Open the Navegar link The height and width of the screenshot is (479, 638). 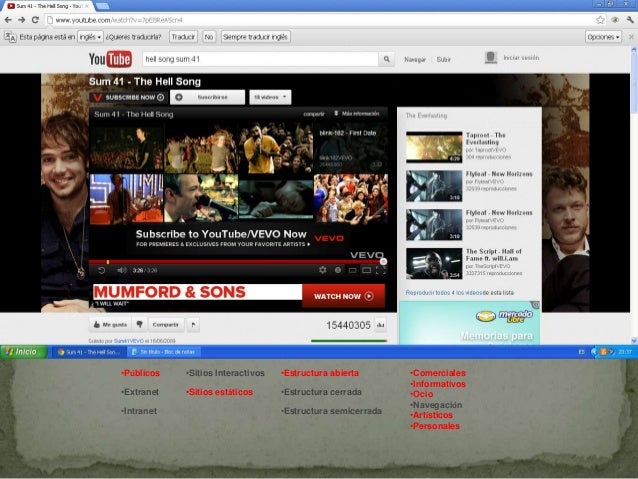(x=415, y=59)
